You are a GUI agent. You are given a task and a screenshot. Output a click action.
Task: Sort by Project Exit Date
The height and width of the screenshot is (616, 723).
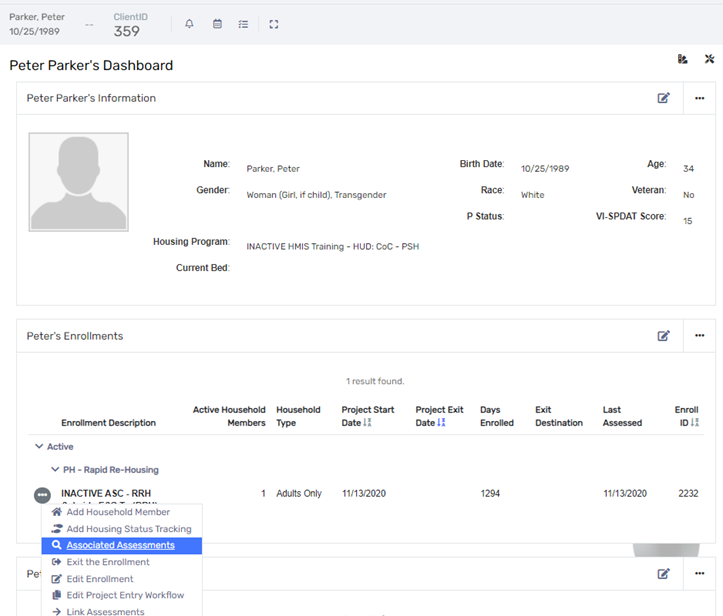[441, 422]
